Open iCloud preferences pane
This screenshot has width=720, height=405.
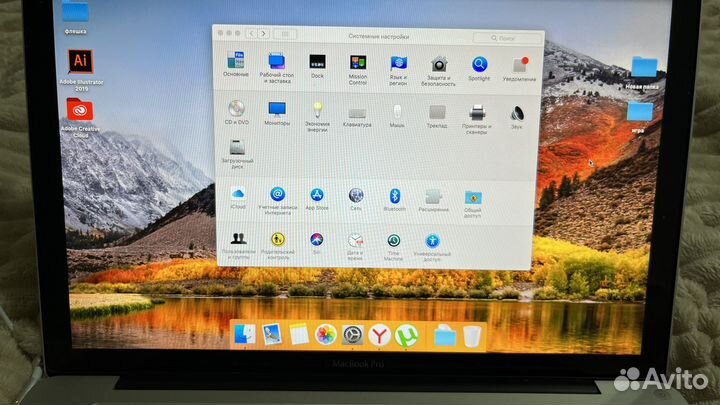[238, 194]
